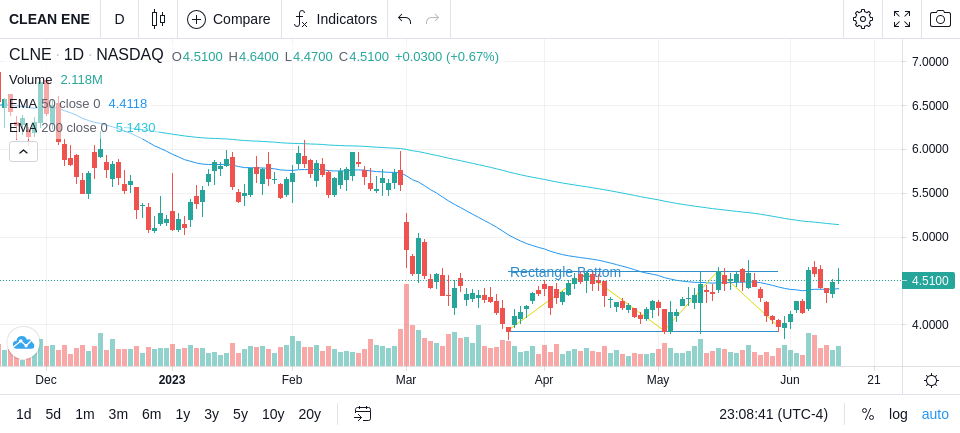Click the Apr time axis label
The image size is (960, 433).
(544, 380)
